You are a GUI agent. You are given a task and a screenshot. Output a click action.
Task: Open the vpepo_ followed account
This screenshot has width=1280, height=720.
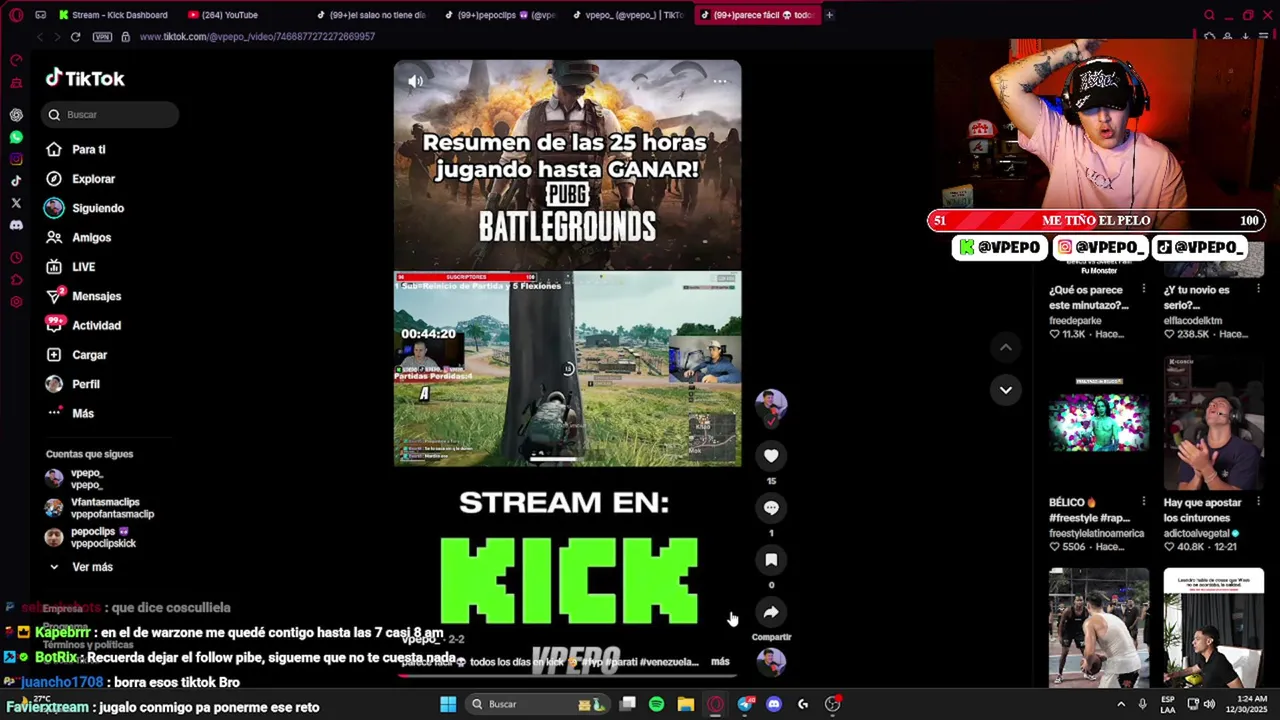75,479
